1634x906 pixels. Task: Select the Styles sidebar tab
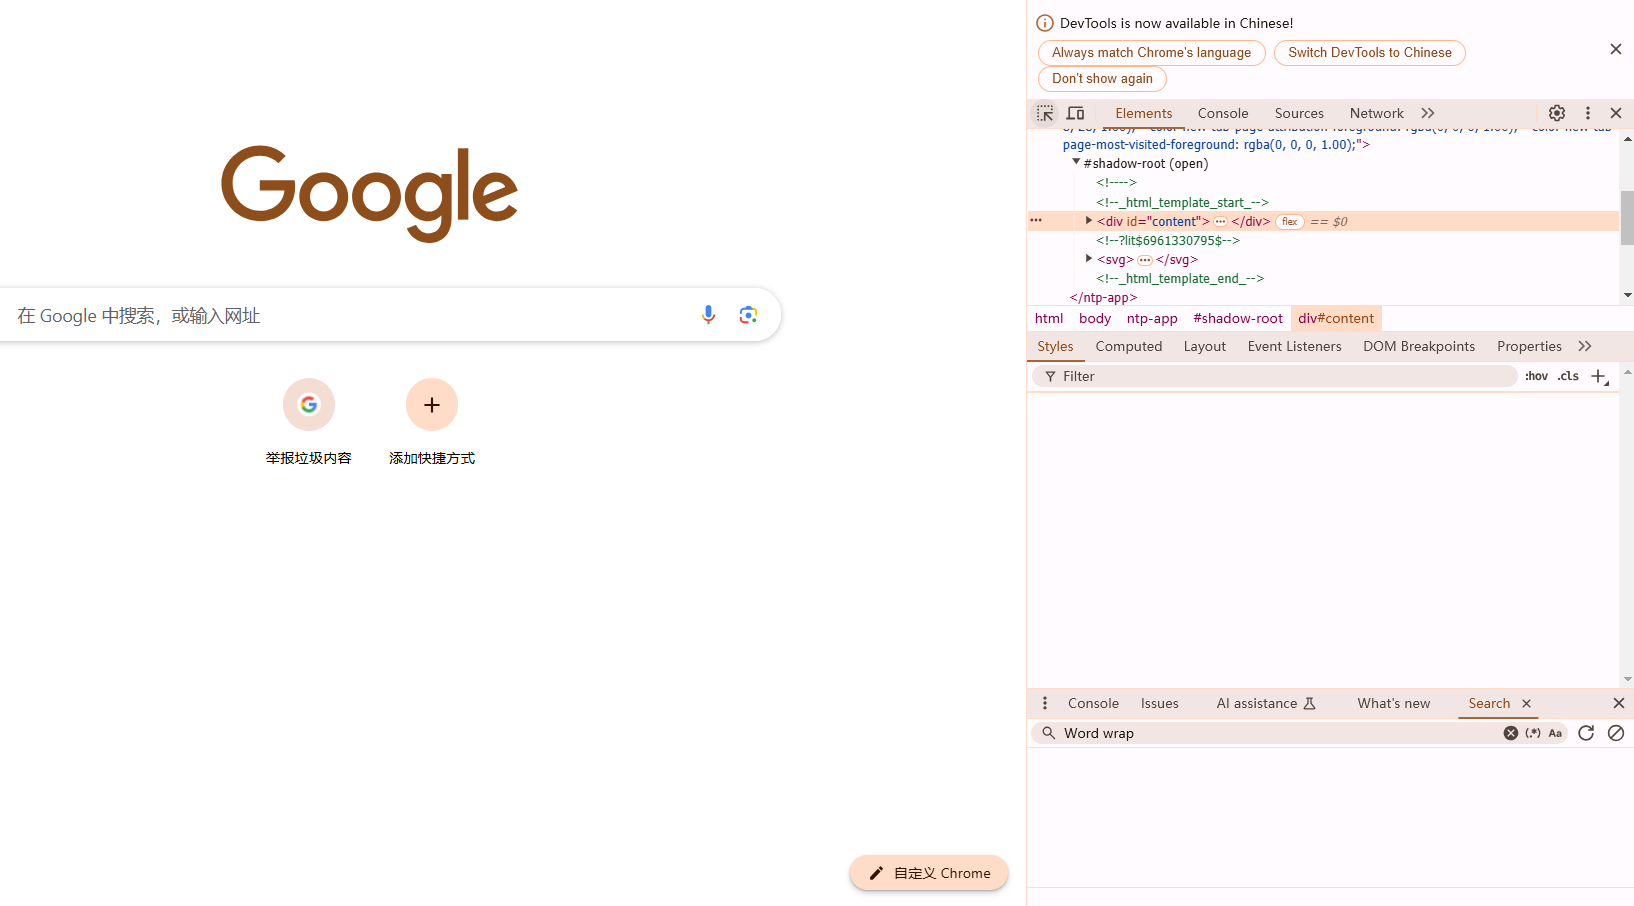(x=1055, y=346)
